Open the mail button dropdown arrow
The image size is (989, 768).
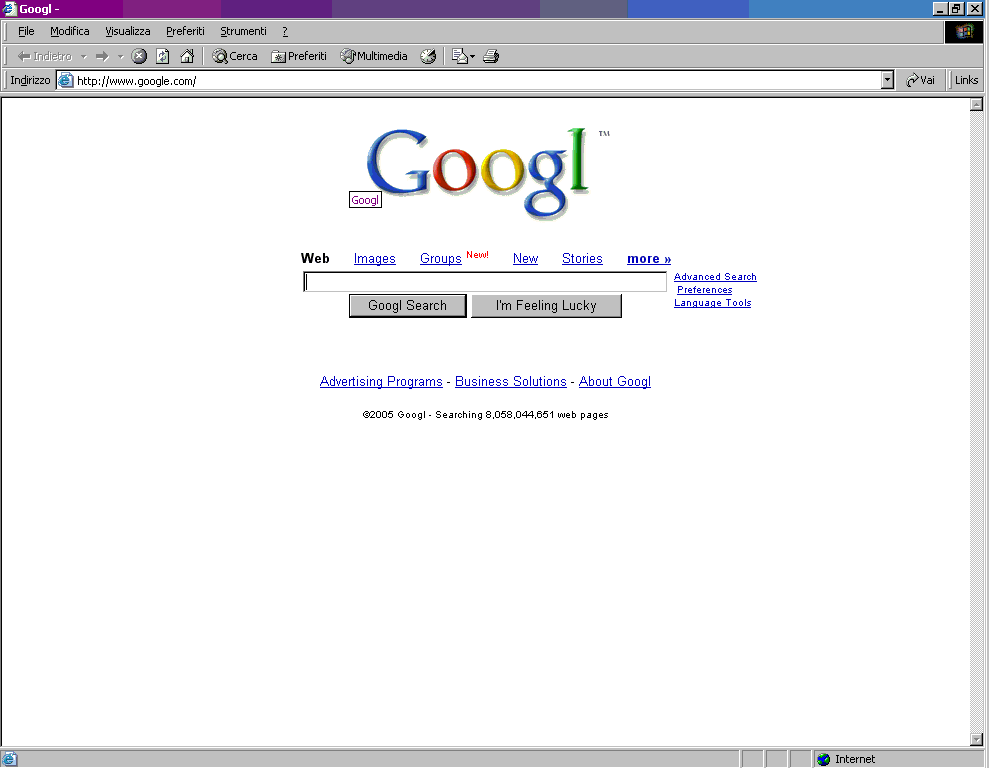472,57
